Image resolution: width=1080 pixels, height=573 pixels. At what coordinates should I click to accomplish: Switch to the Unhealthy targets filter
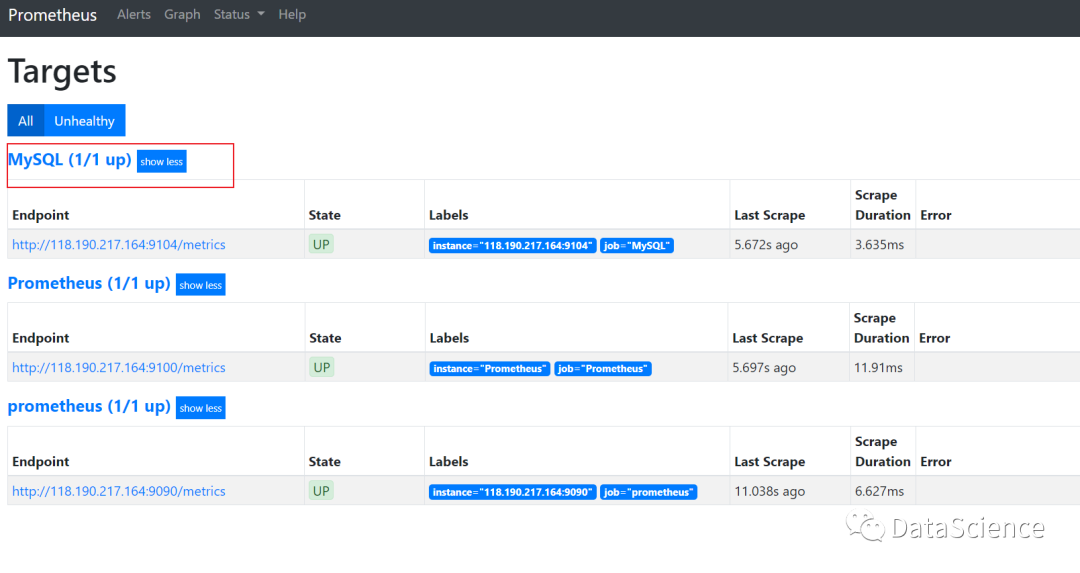pyautogui.click(x=84, y=121)
